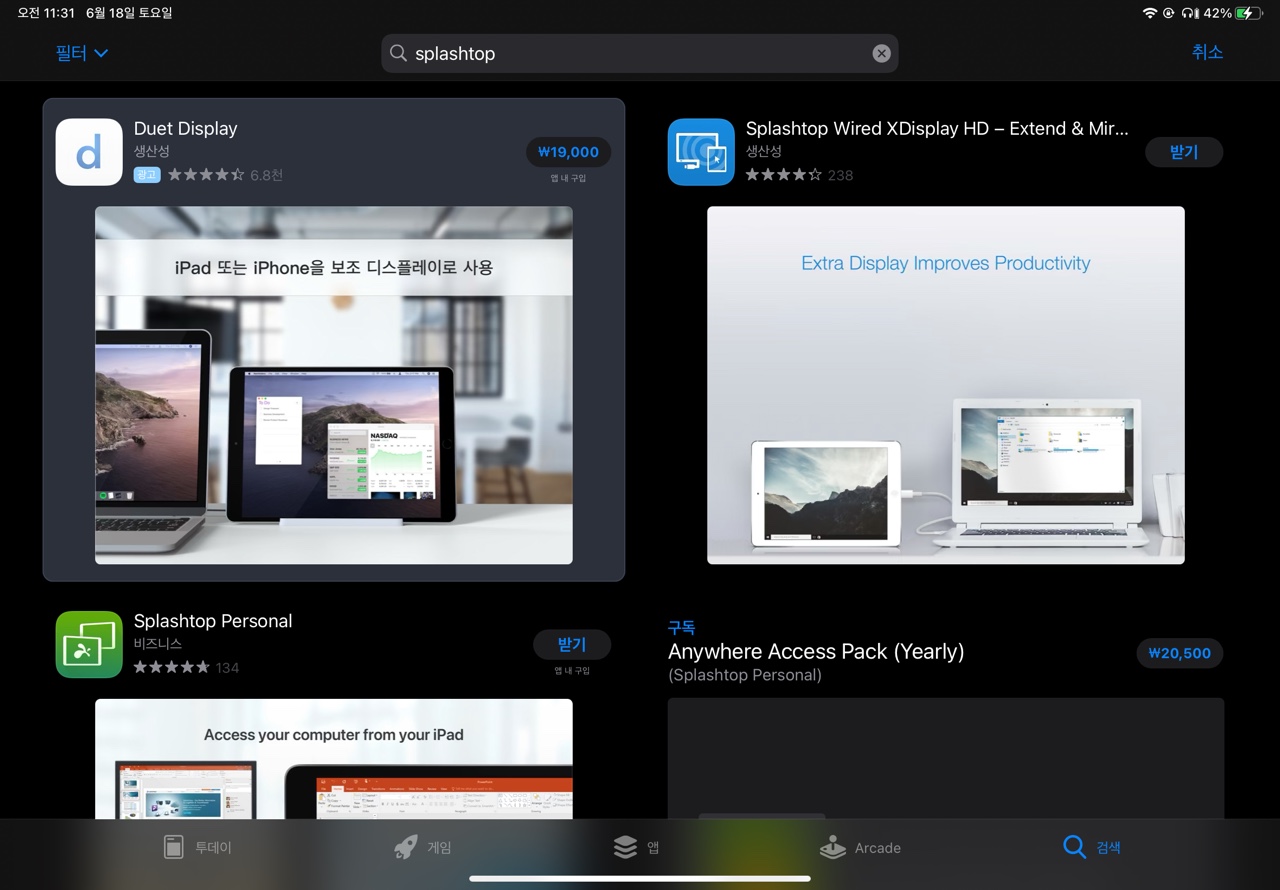1280x890 pixels.
Task: Click into the splashtop search field
Action: (640, 54)
